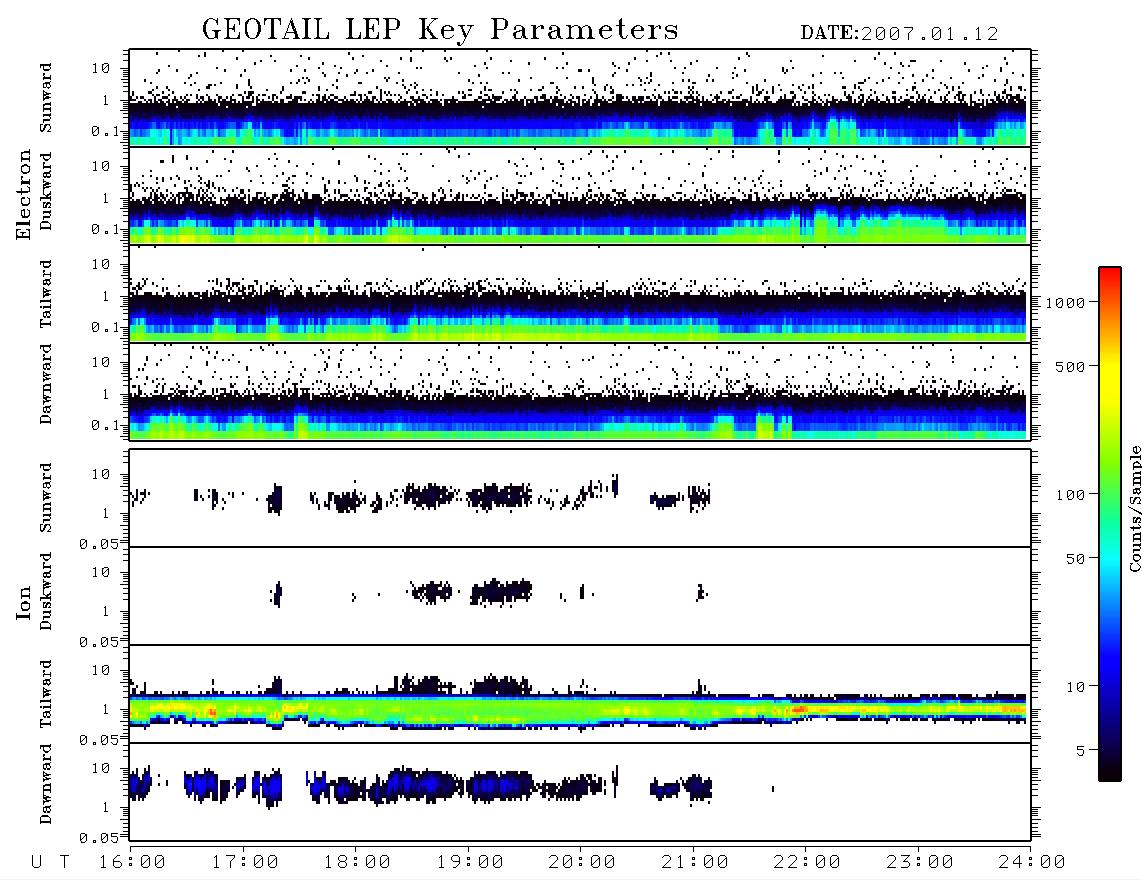Click the Ion Duskward spectrogram panel
This screenshot has width=1142, height=880.
coord(580,596)
